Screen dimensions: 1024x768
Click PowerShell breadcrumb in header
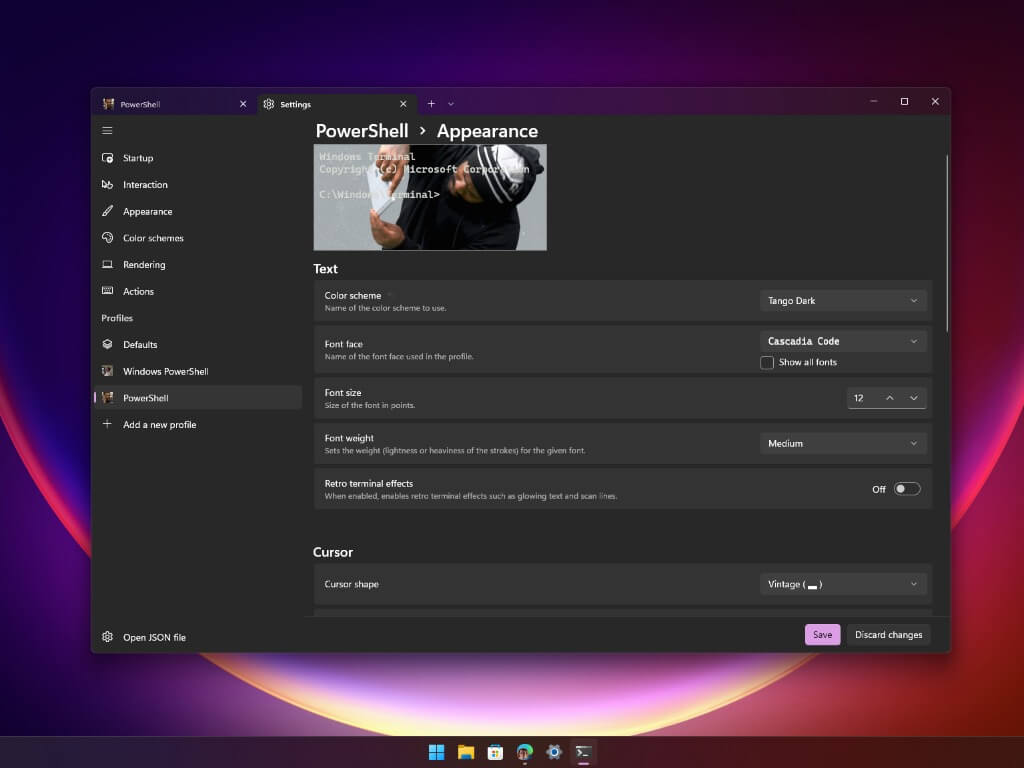(362, 131)
